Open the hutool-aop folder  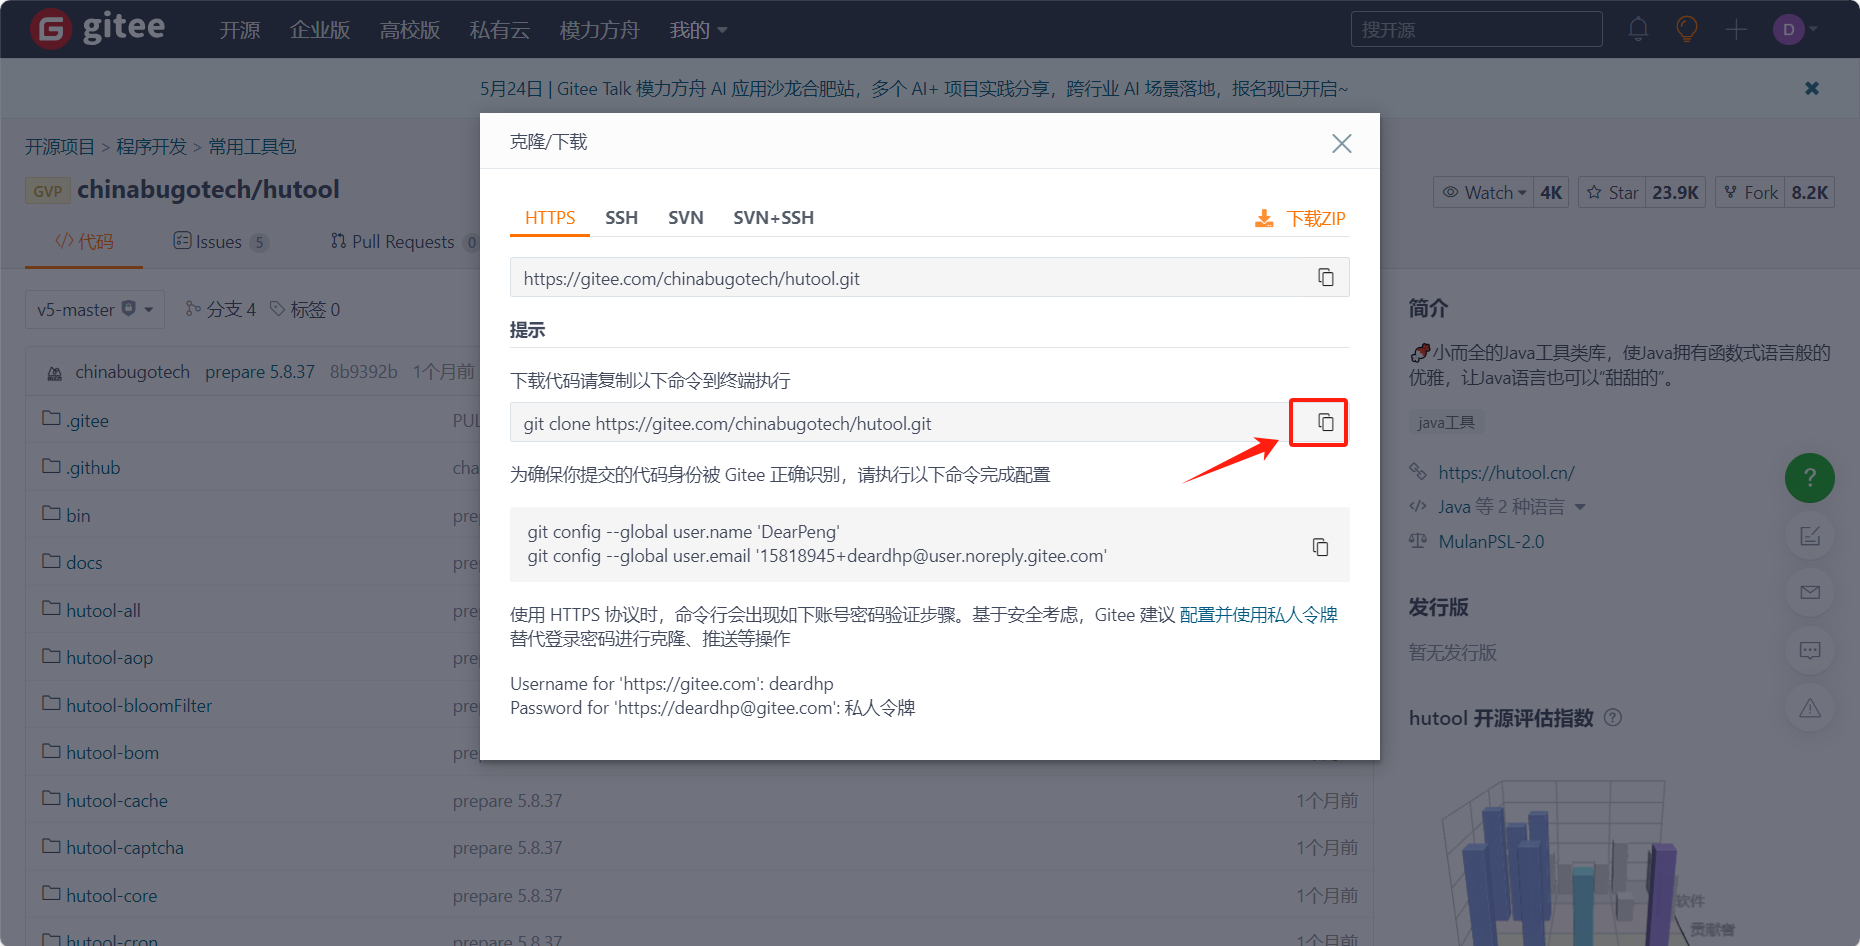[109, 657]
